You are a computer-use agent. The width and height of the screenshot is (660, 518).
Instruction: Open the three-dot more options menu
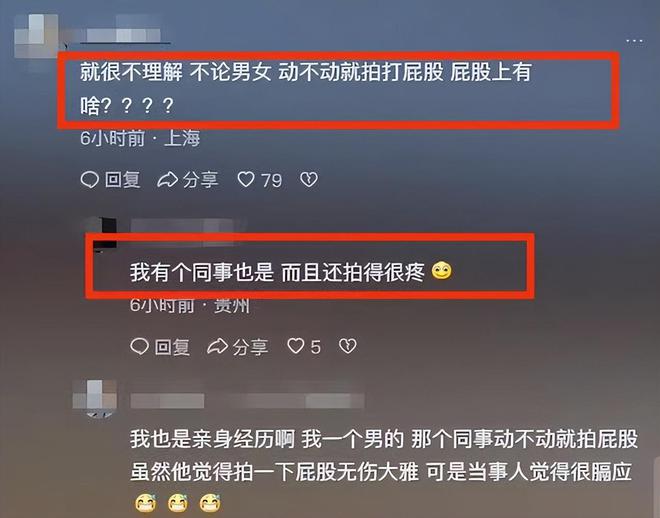[x=634, y=41]
